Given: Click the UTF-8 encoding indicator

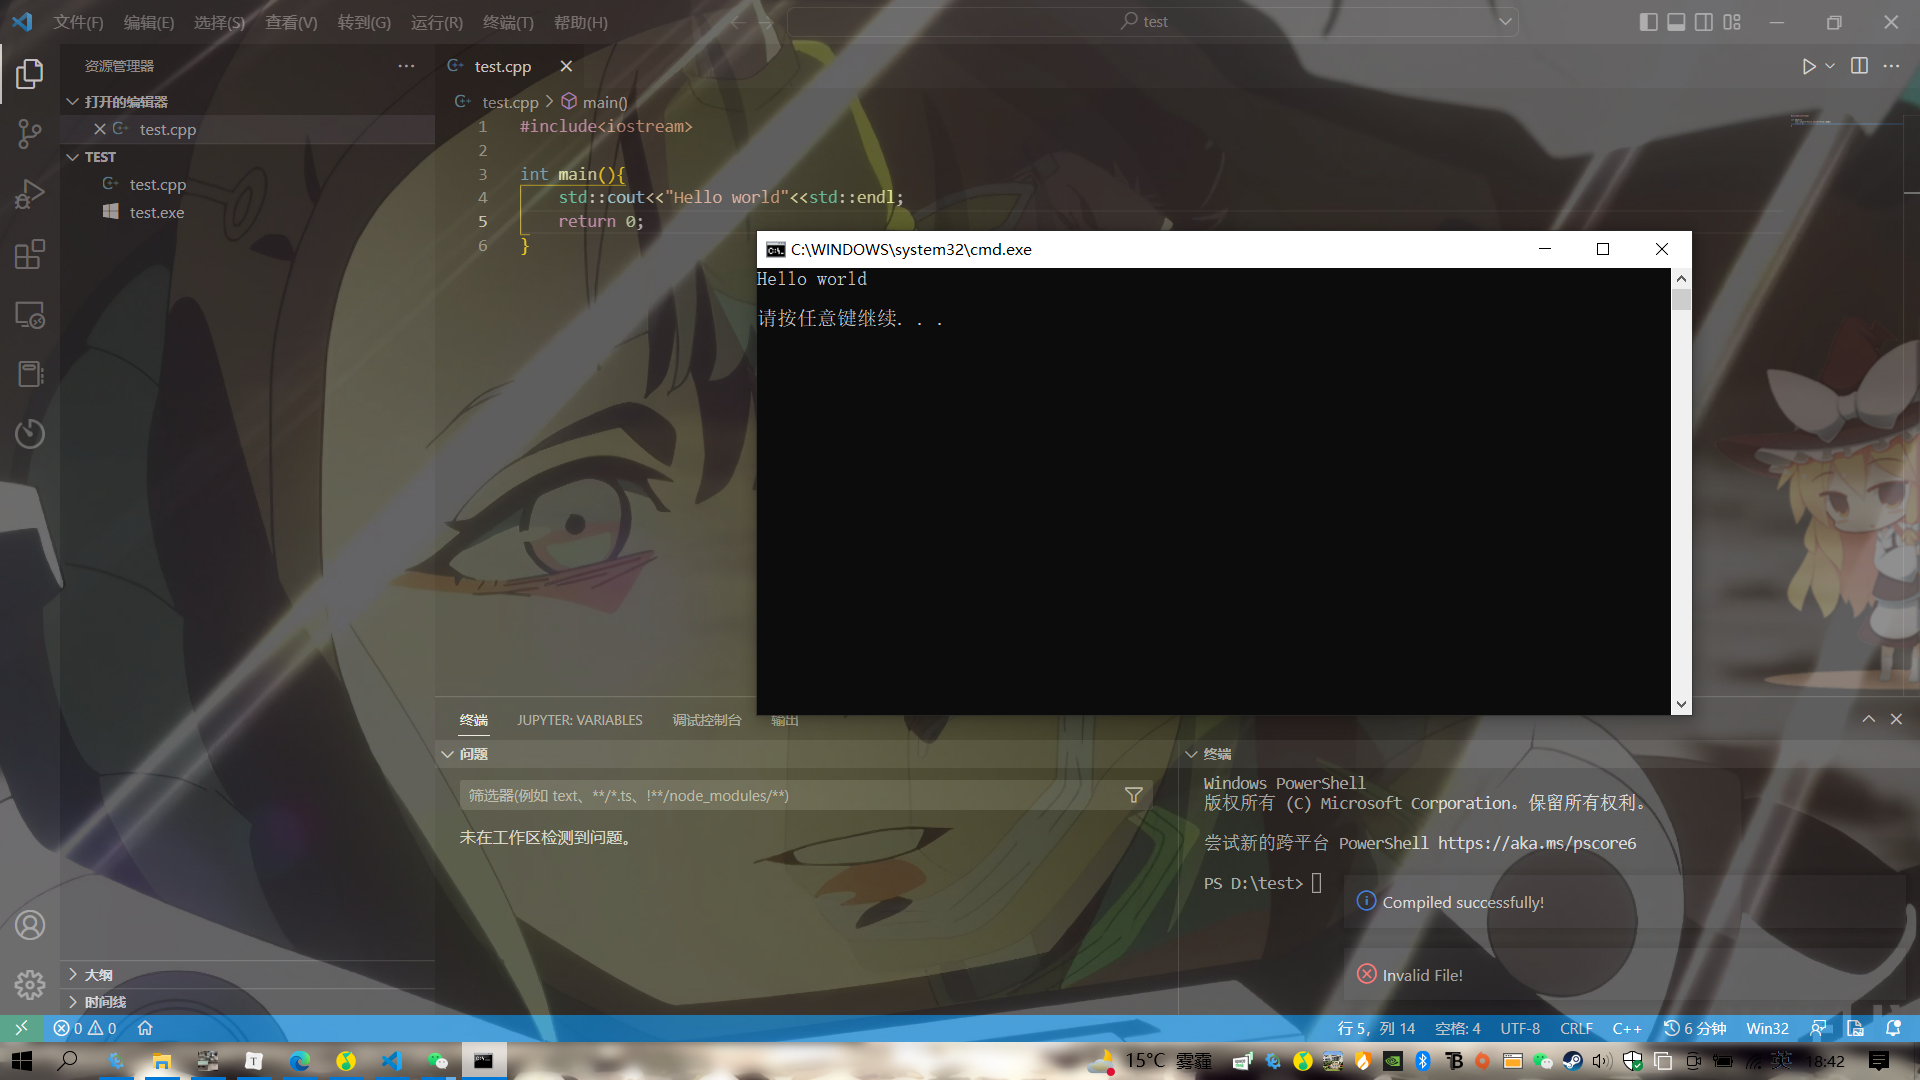Looking at the screenshot, I should 1520,1028.
